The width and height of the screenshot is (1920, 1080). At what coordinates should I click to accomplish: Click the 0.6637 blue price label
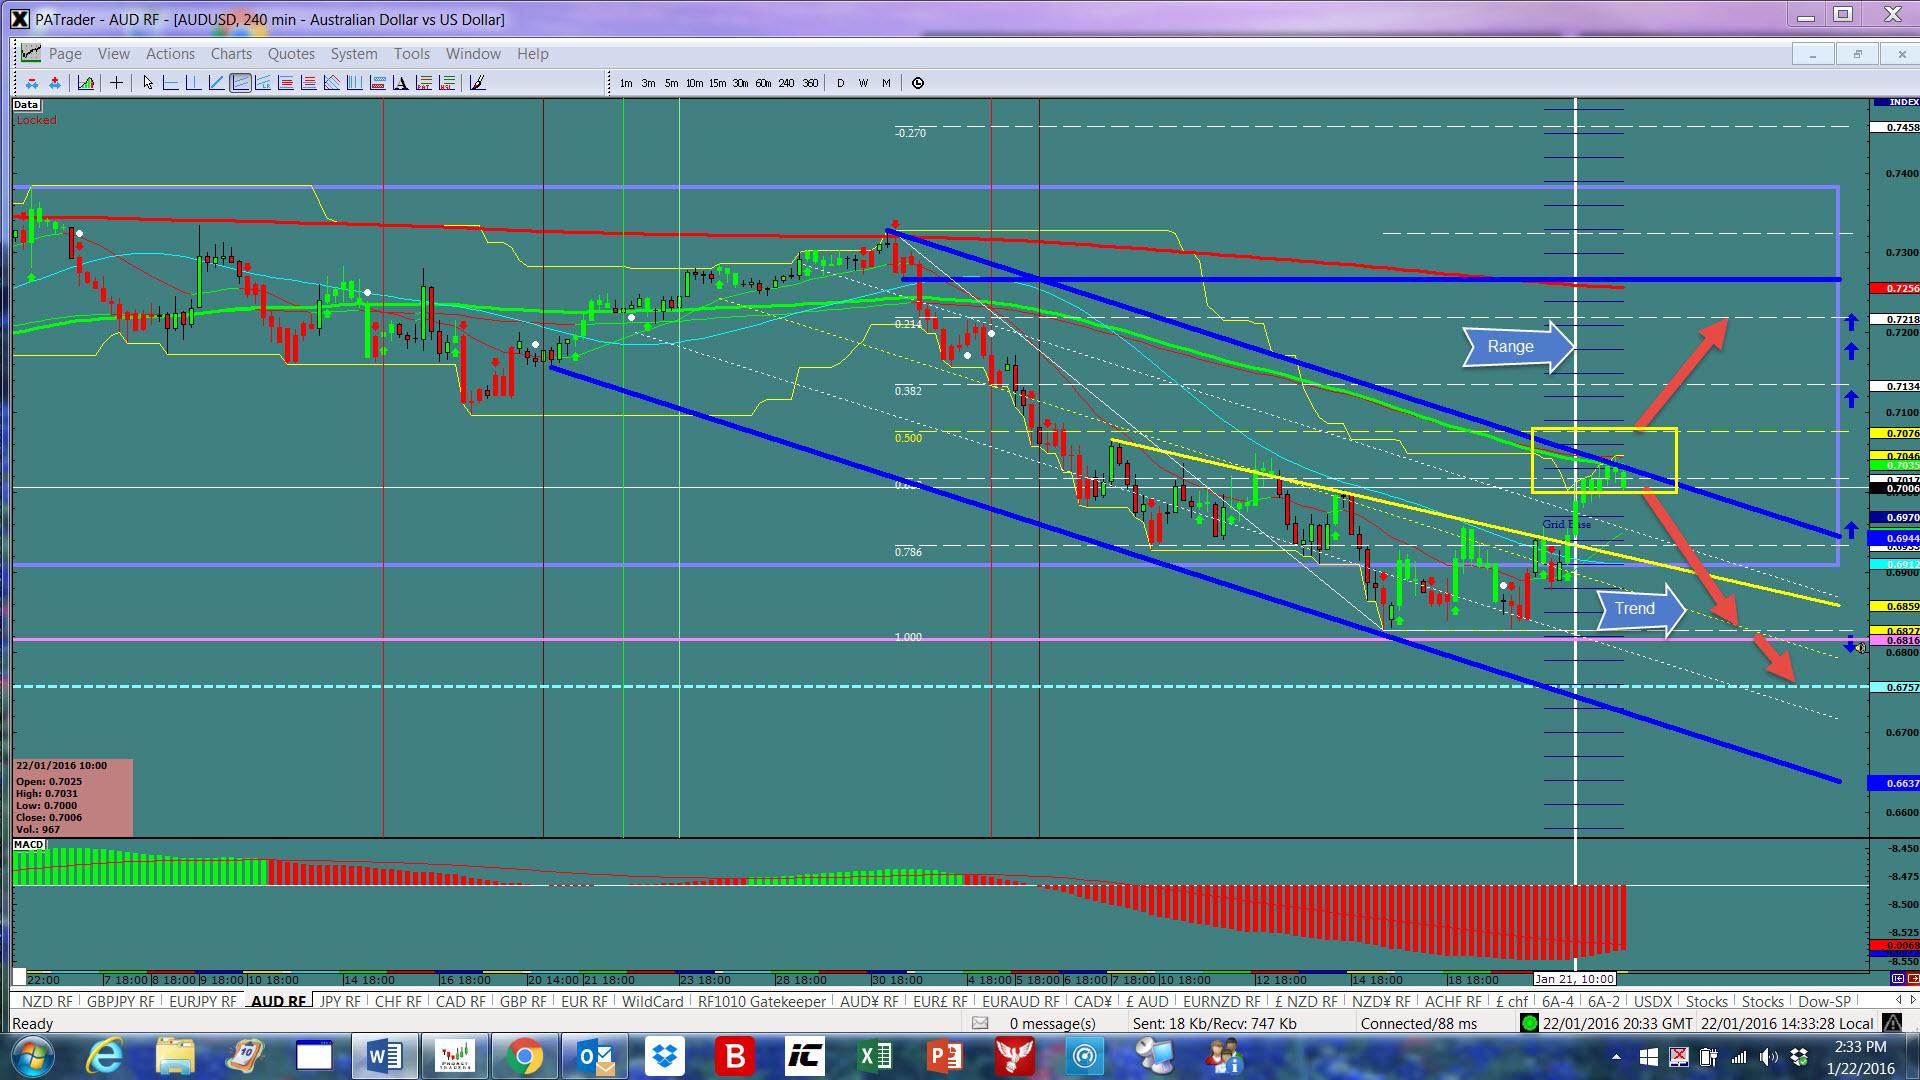[1894, 783]
